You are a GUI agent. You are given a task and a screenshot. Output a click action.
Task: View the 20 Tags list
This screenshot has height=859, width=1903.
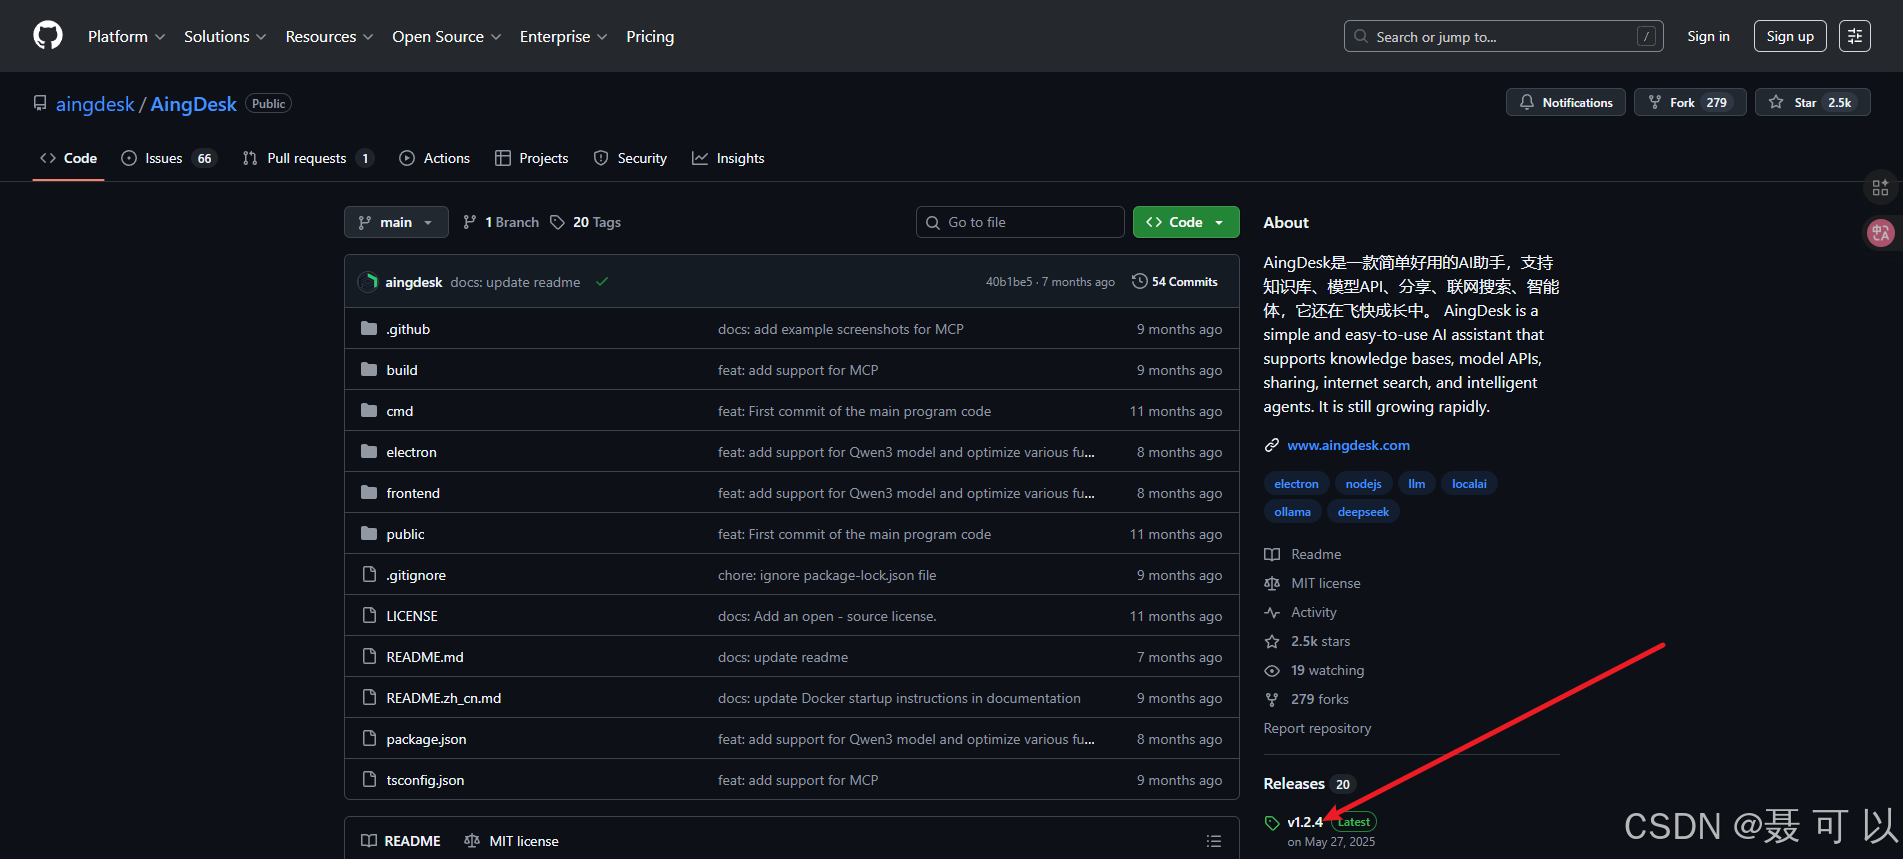coord(586,222)
